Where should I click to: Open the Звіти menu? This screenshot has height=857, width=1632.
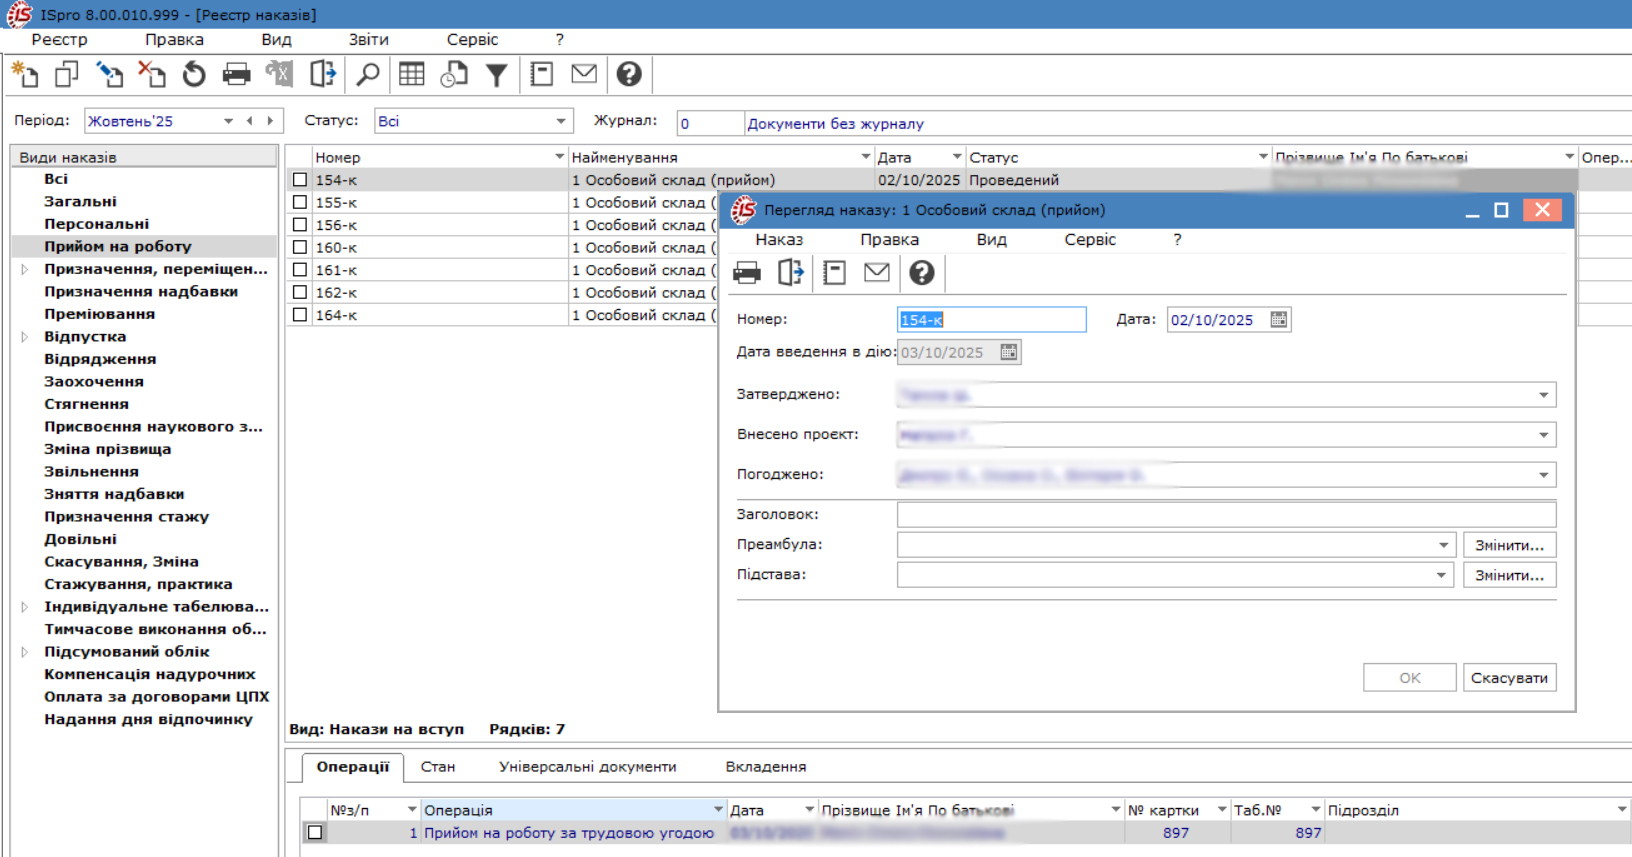pyautogui.click(x=368, y=40)
